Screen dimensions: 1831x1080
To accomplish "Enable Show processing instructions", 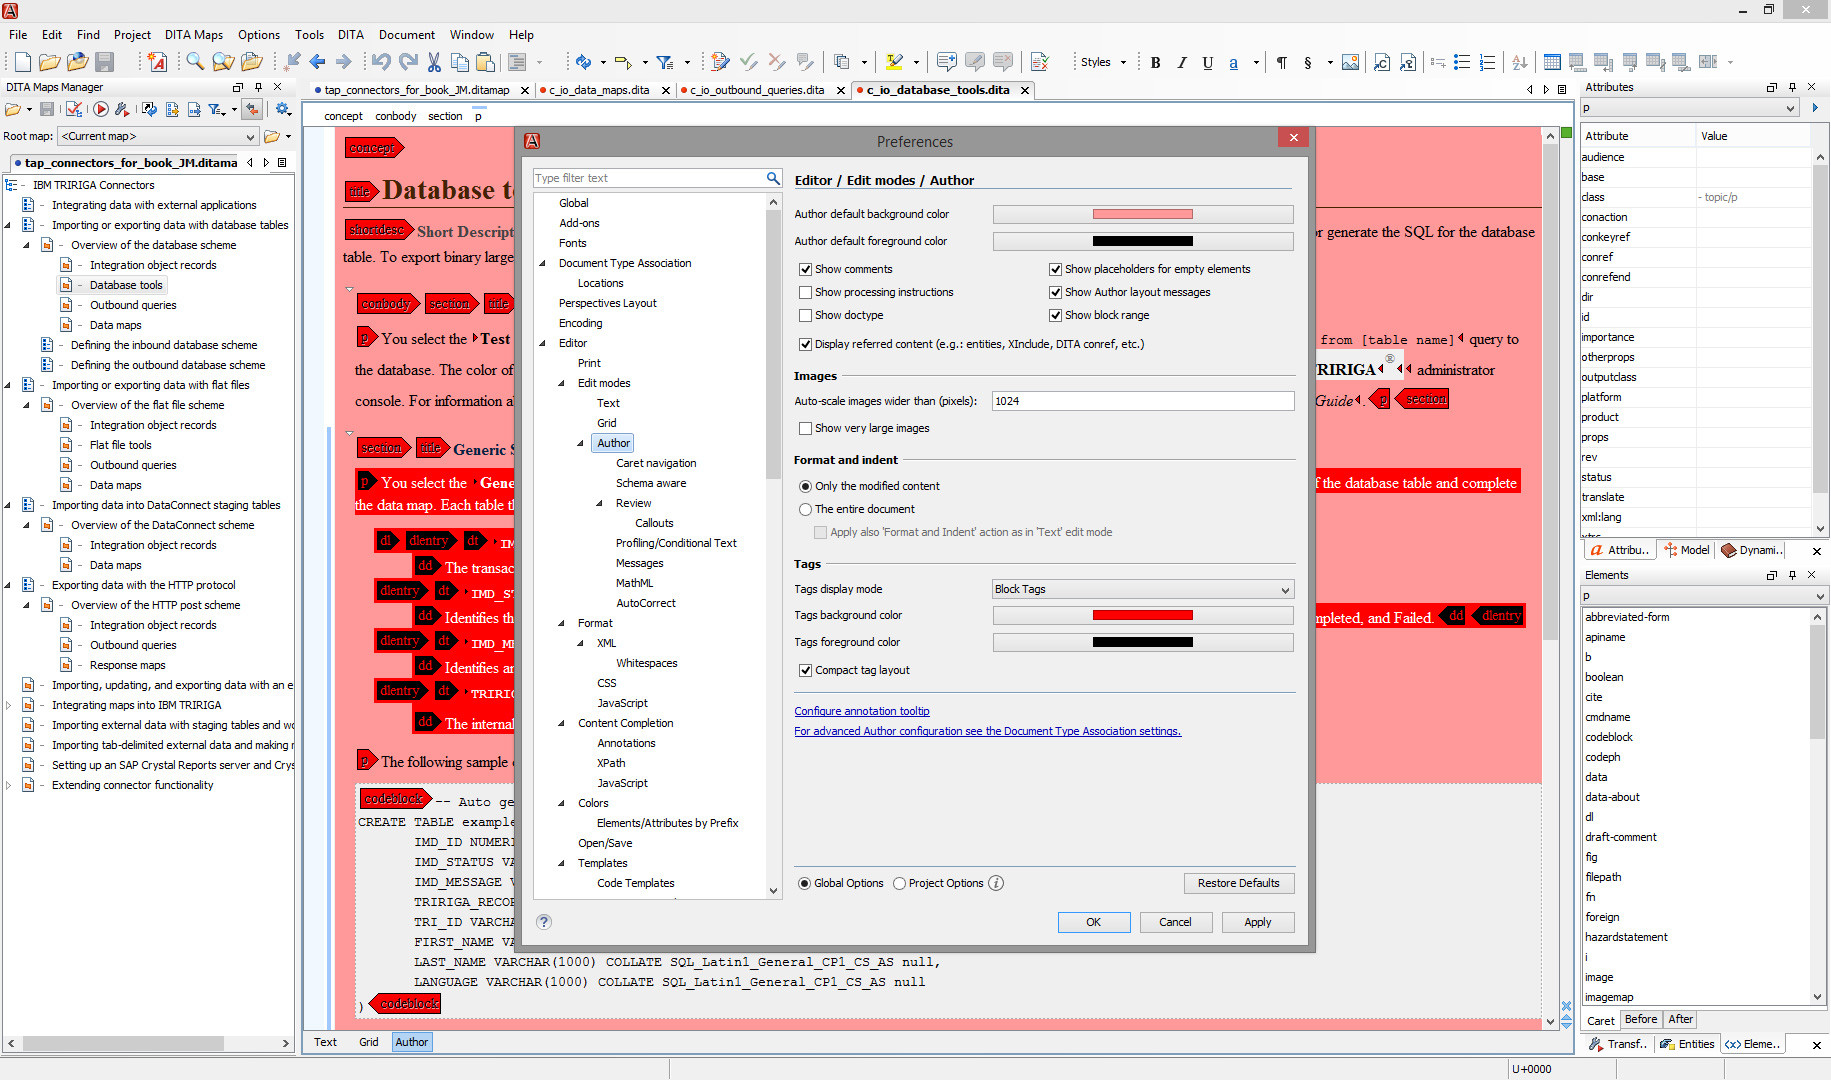I will (x=805, y=292).
